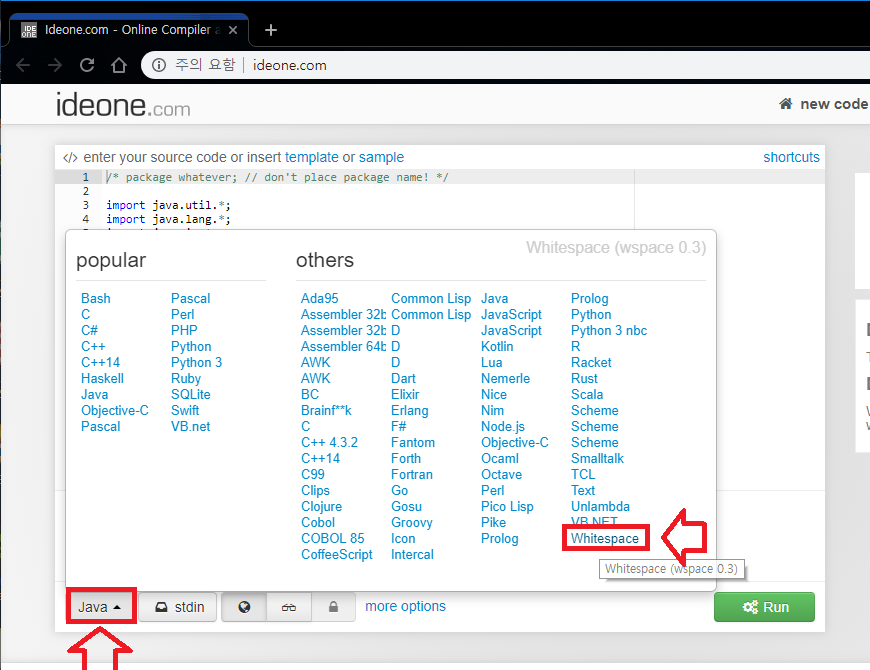Select Groovy in others list
Screen dimensions: 870x670
pos(412,523)
